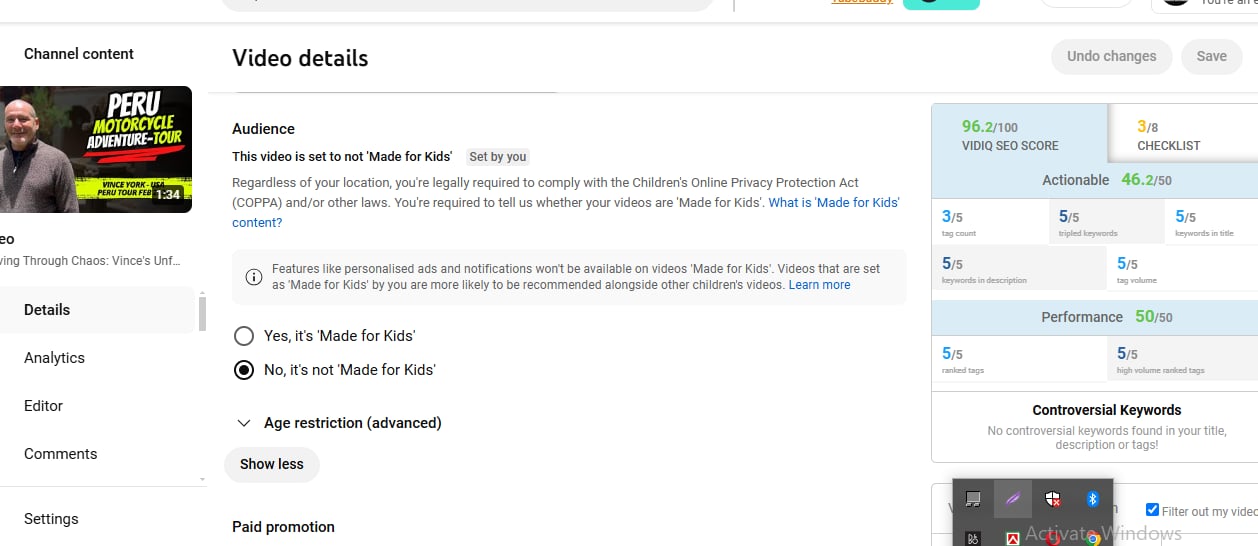This screenshot has height=546, width=1258.
Task: Open Comments from the left sidebar
Action: tap(60, 454)
